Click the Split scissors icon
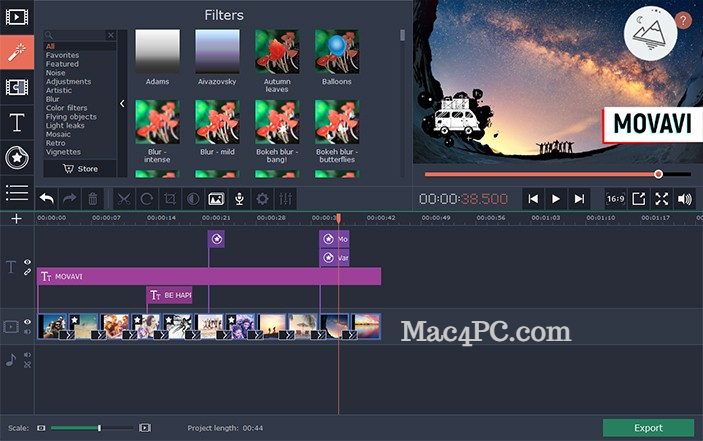Viewport: 703px width, 441px height. (124, 199)
